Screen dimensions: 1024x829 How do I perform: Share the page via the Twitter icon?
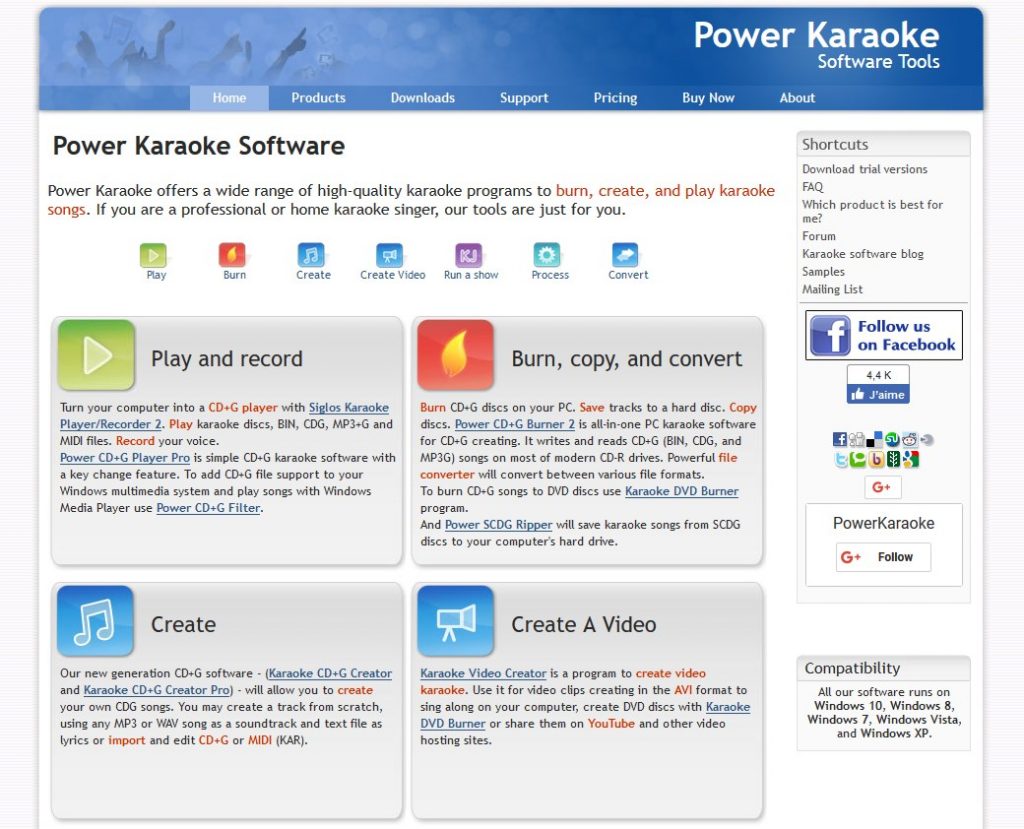coord(839,458)
